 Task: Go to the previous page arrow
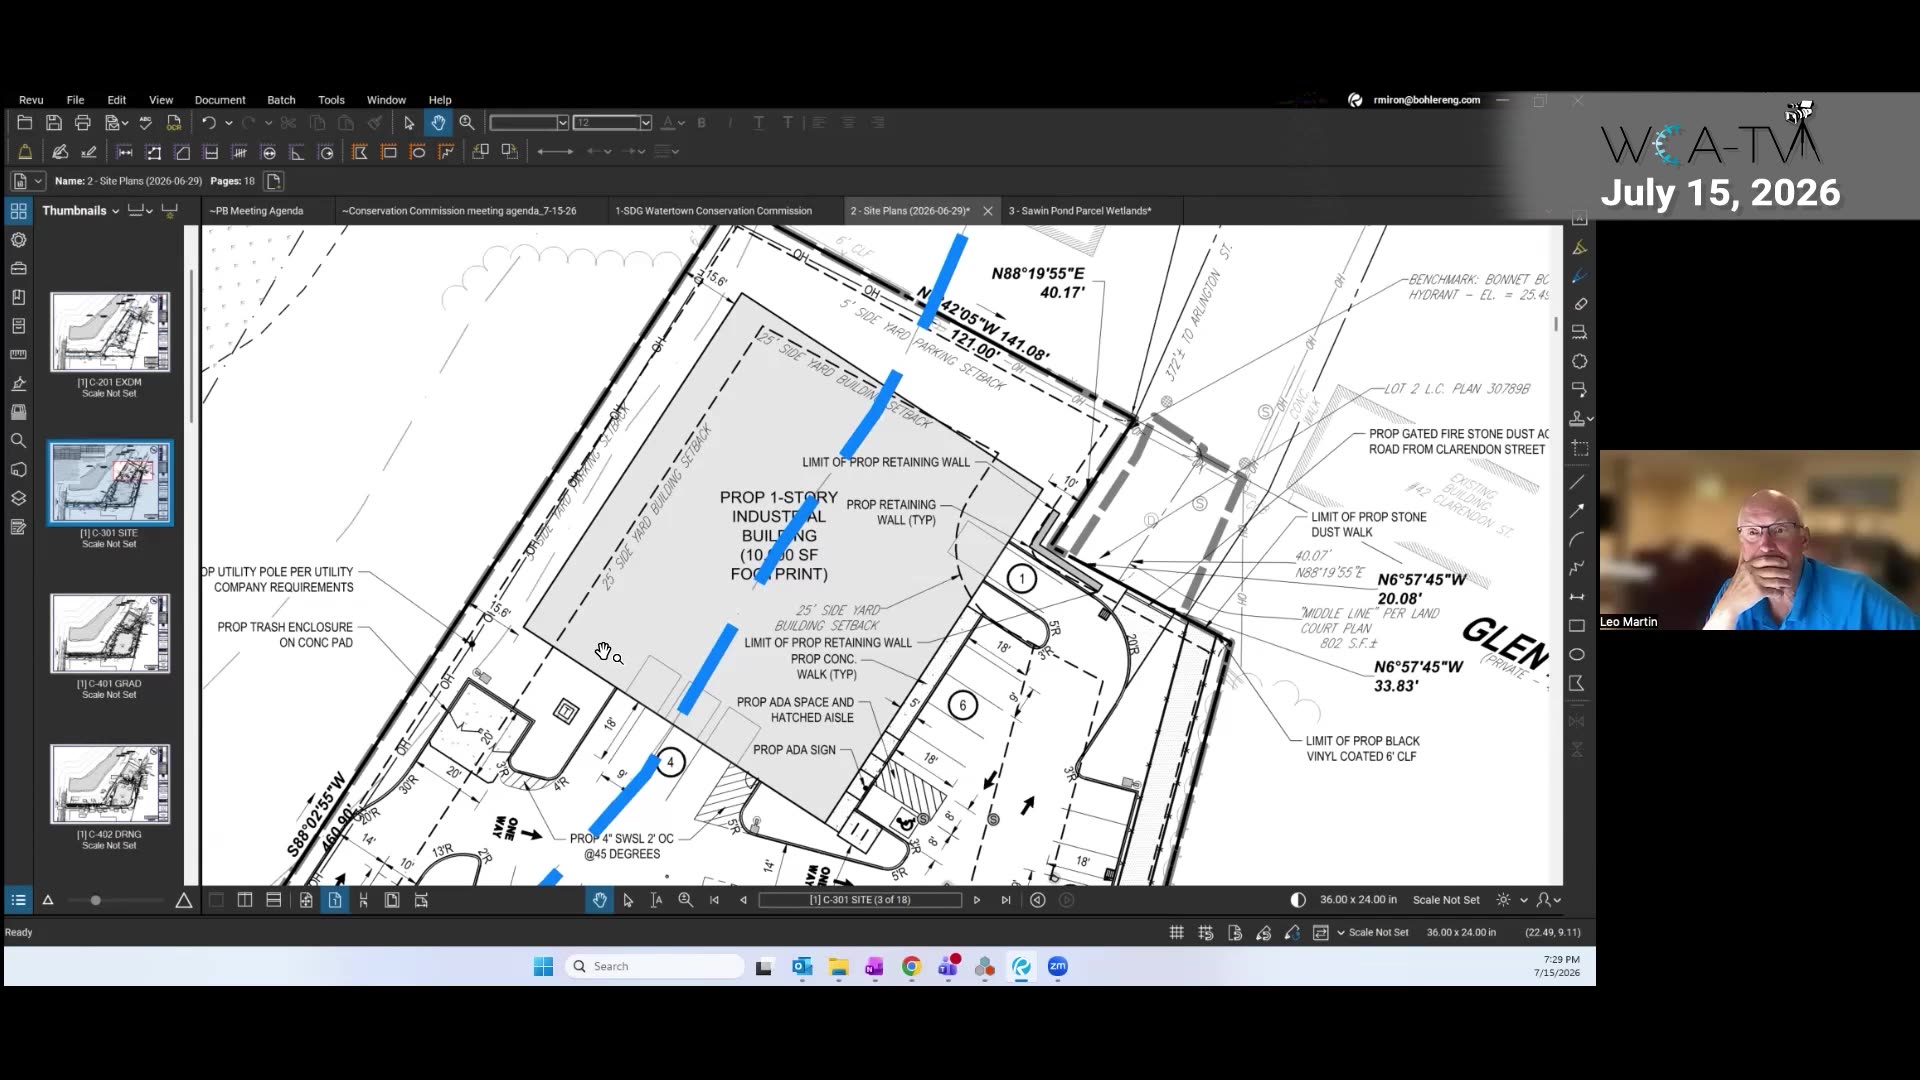tap(743, 901)
